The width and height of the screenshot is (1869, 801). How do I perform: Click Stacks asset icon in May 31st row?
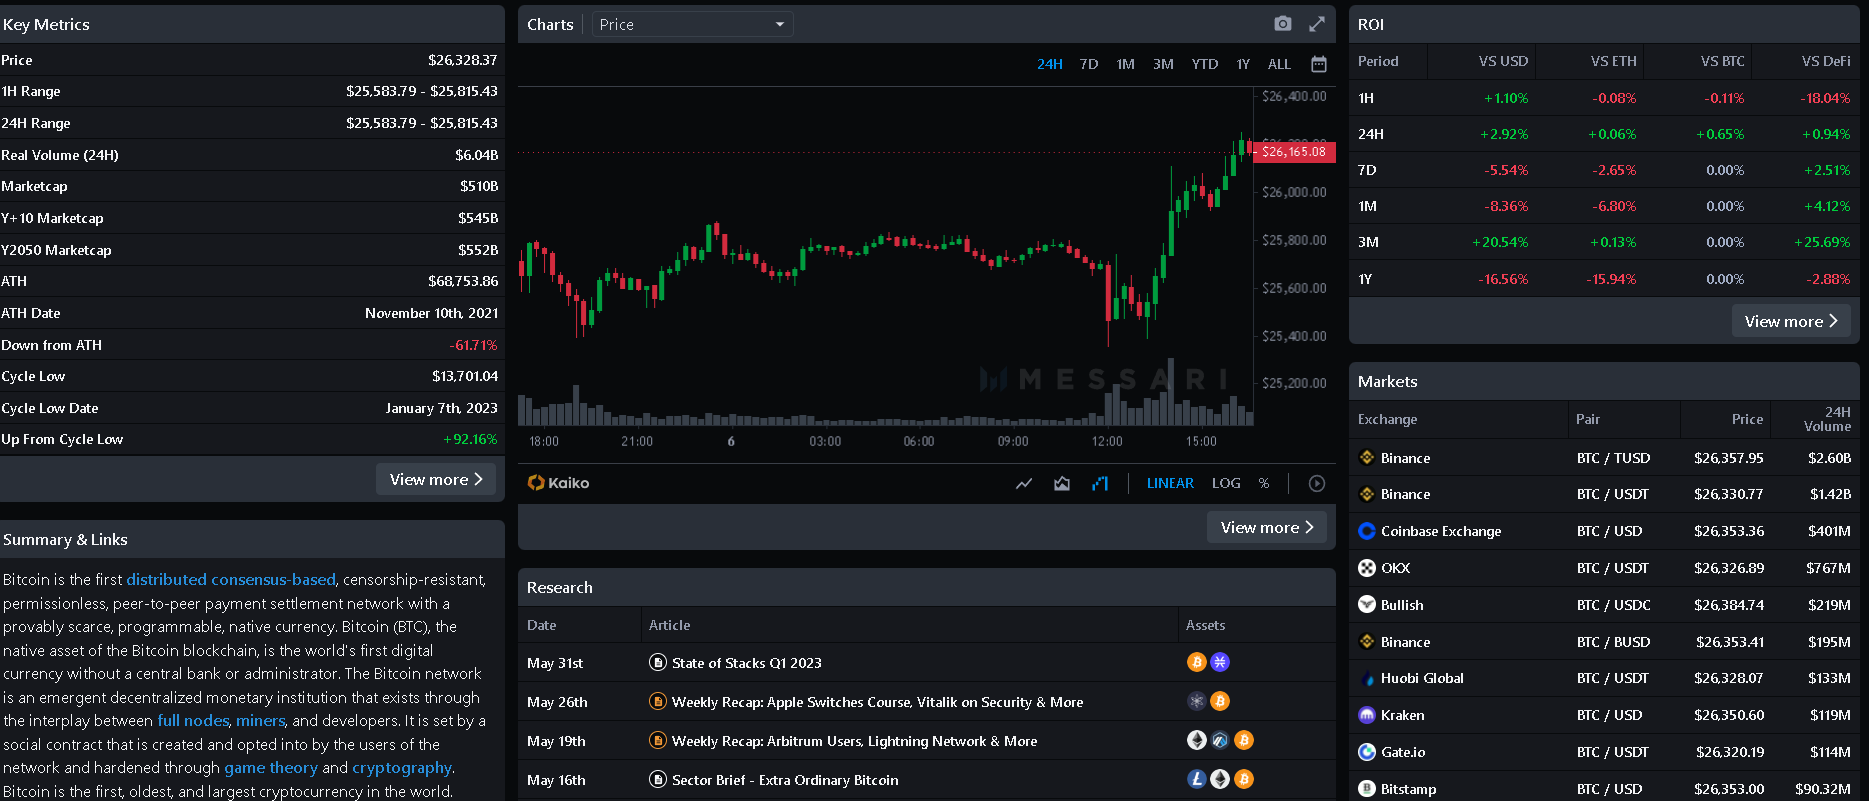1220,662
